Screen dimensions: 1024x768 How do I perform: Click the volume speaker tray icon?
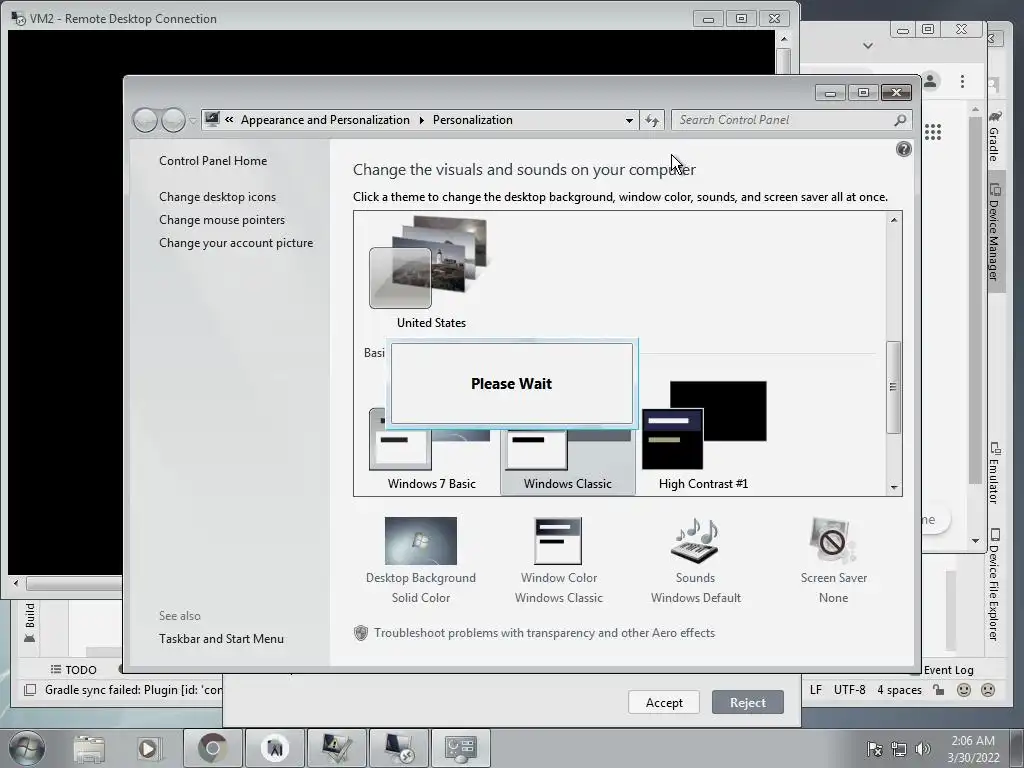(x=923, y=749)
